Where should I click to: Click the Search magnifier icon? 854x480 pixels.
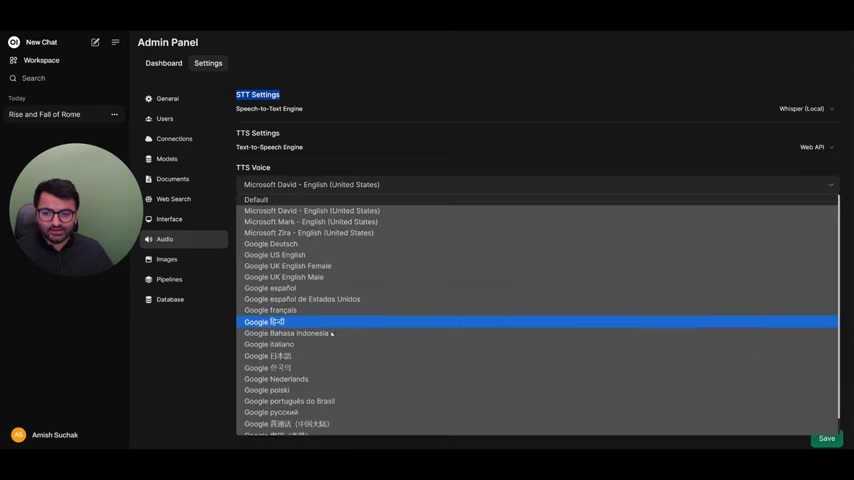[x=13, y=78]
